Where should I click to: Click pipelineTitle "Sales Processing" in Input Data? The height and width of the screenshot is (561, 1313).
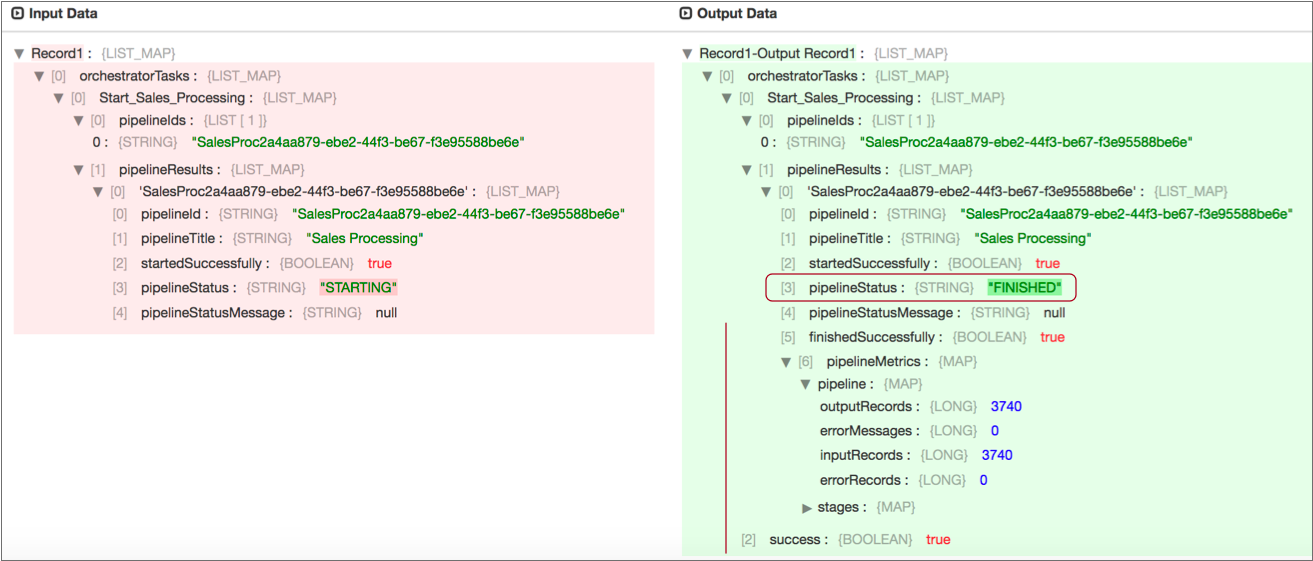pyautogui.click(x=365, y=239)
